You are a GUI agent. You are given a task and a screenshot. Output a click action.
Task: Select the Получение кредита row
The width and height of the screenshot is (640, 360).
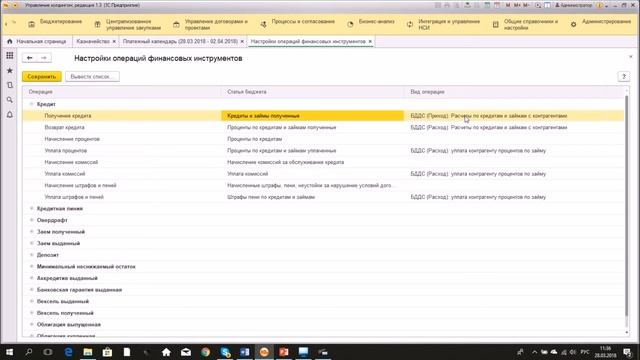coord(323,116)
